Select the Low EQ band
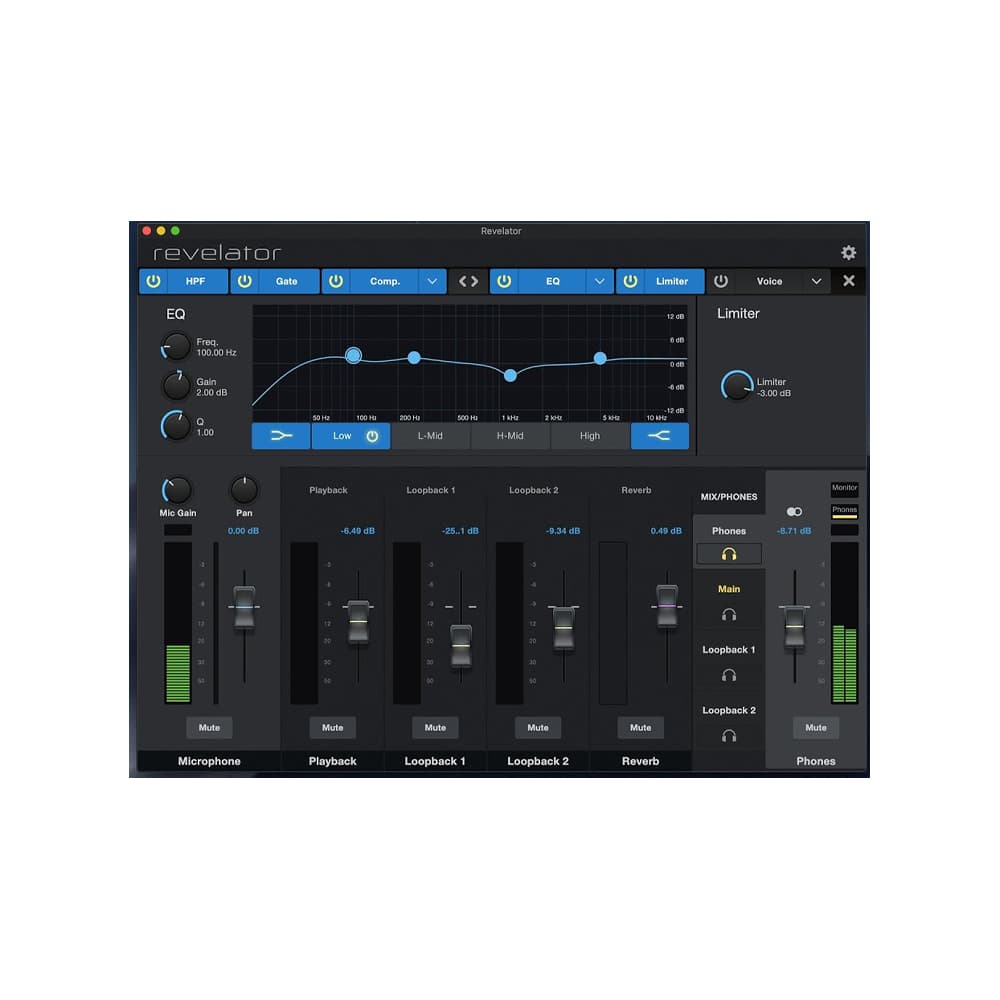The width and height of the screenshot is (1000, 1000). [x=342, y=436]
